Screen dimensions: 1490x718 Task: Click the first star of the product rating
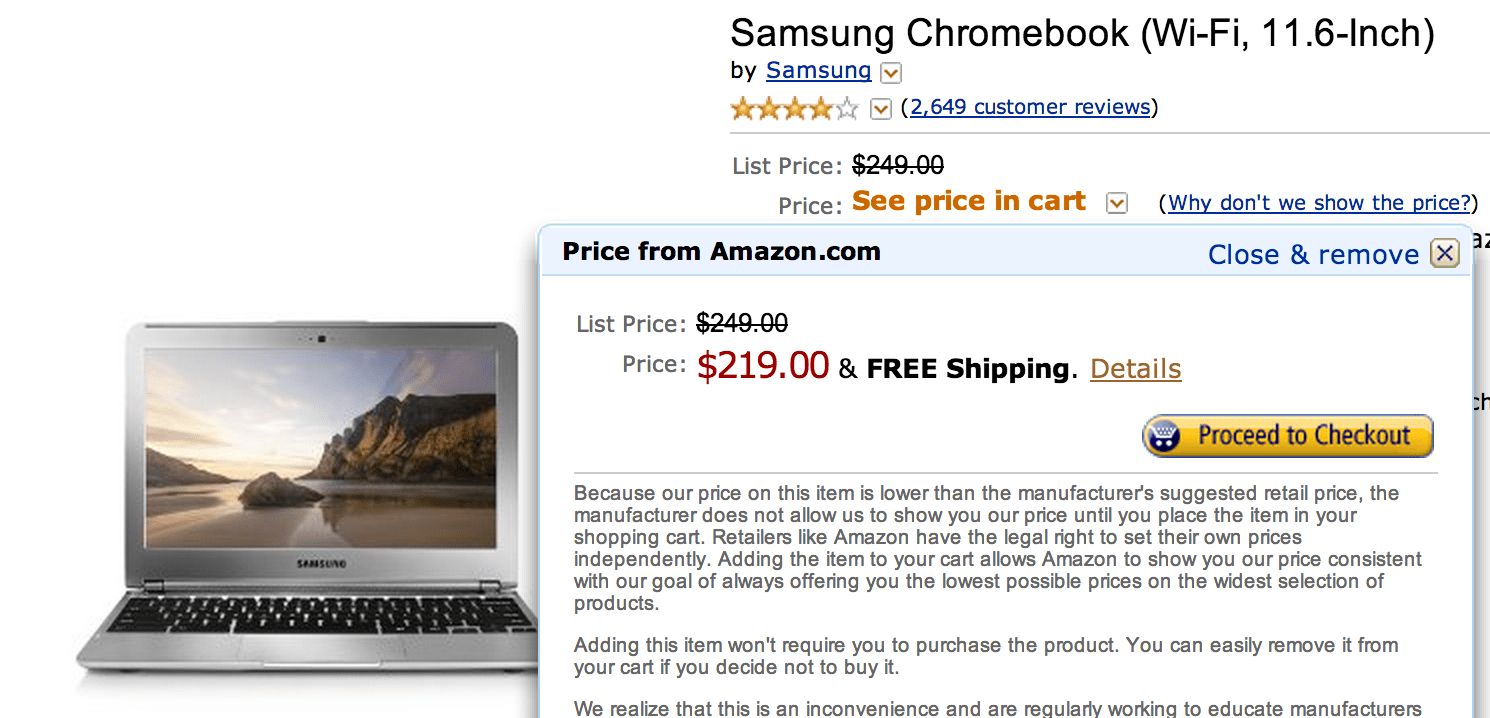[x=742, y=108]
